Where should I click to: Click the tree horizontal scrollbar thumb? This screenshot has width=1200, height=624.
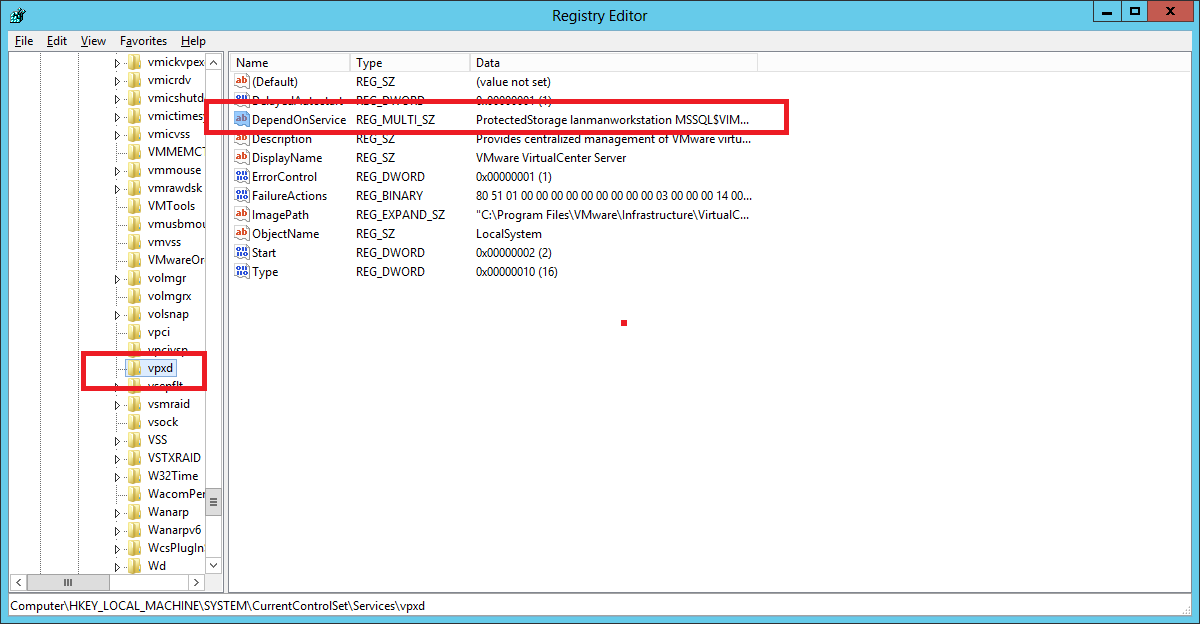(68, 582)
